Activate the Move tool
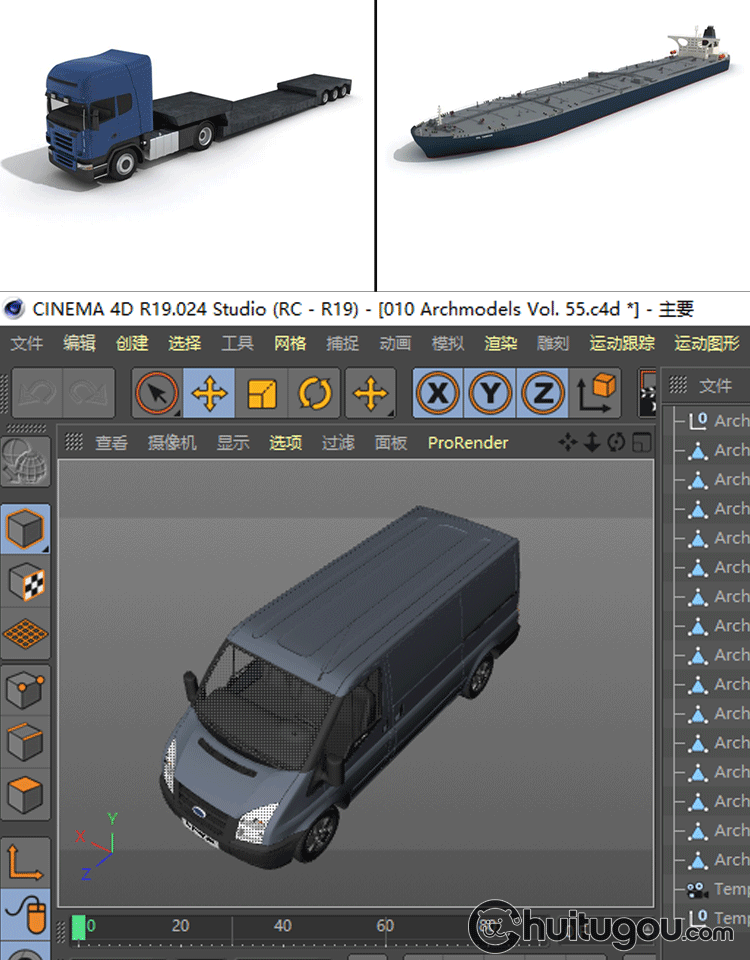 (x=209, y=393)
